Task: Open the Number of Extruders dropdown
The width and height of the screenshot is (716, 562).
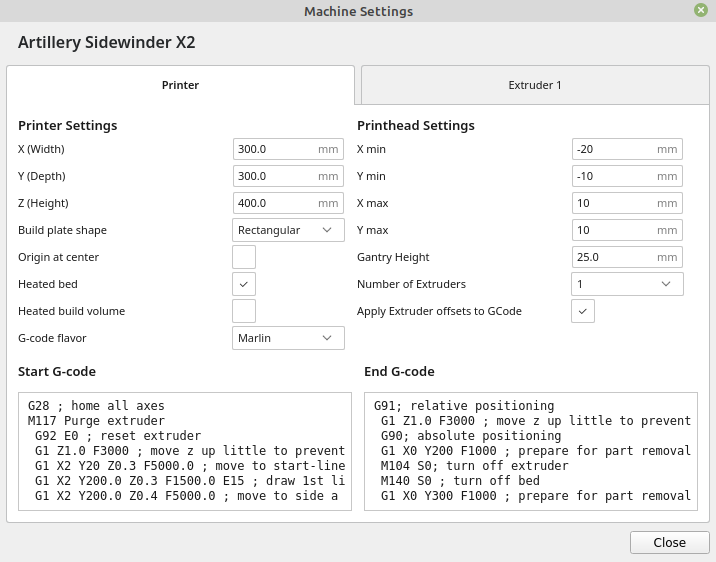Action: pyautogui.click(x=627, y=284)
